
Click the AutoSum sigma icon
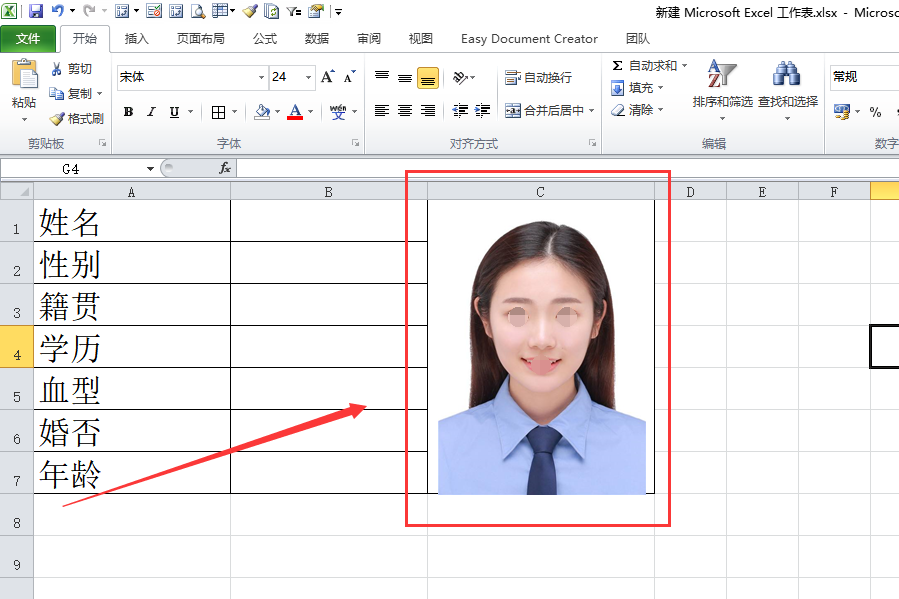pyautogui.click(x=618, y=66)
